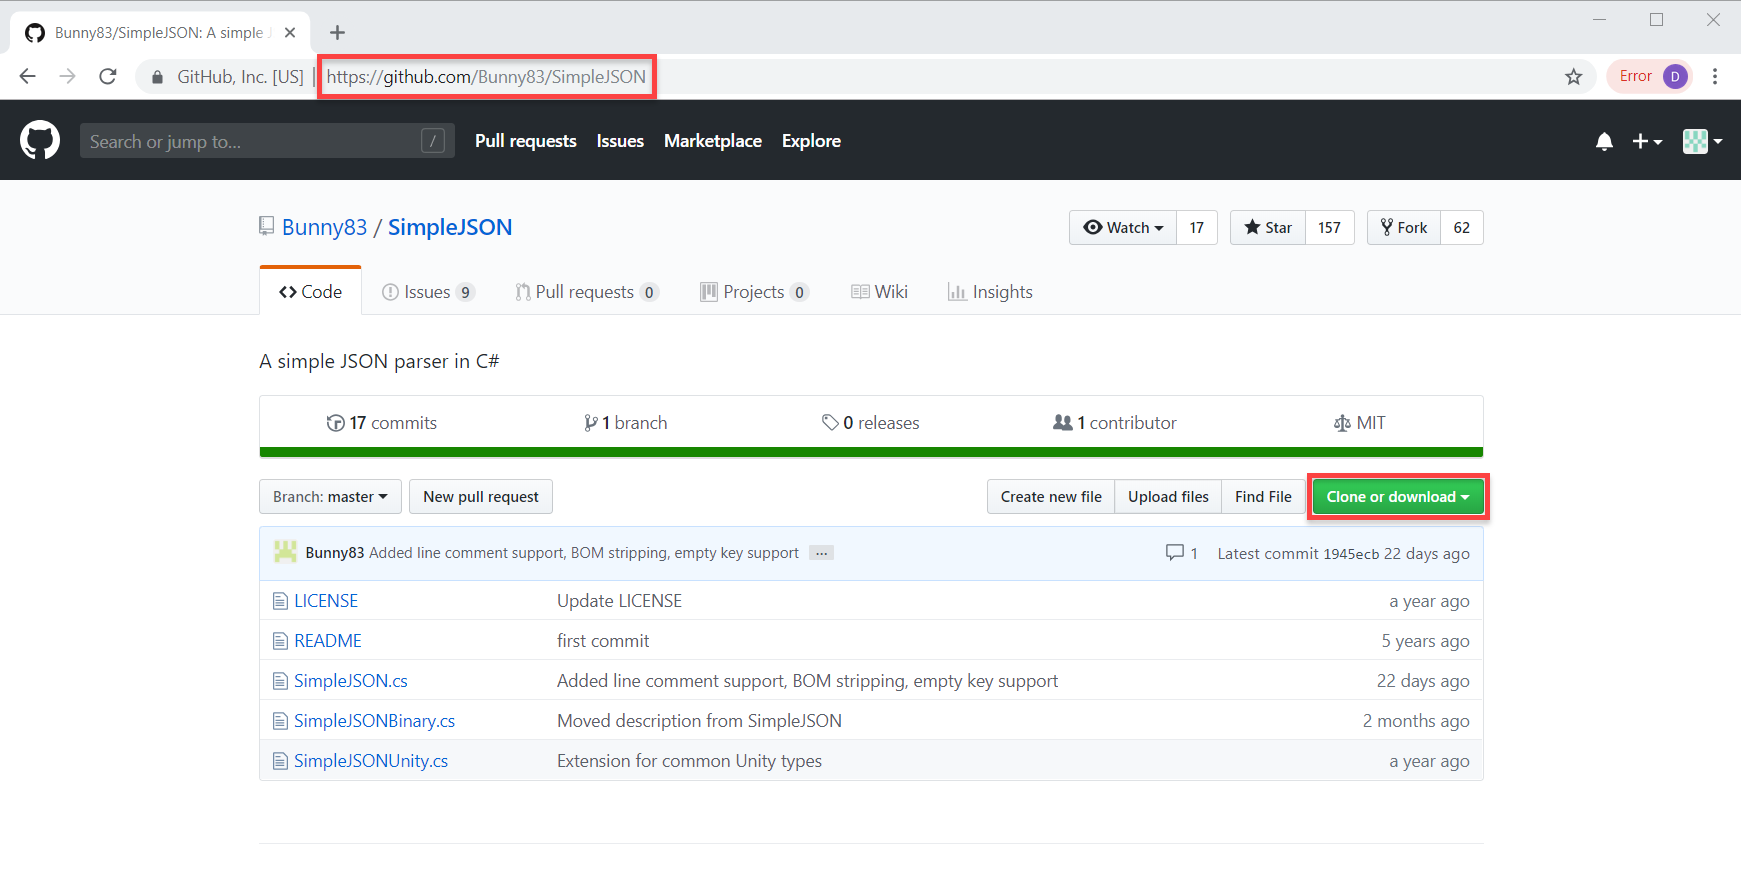This screenshot has height=872, width=1741.
Task: Star the repository
Action: point(1268,228)
